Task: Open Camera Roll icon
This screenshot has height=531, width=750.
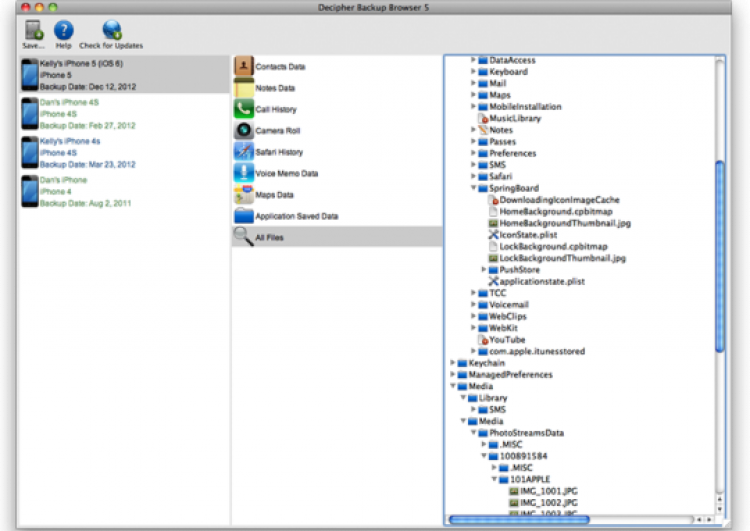Action: [243, 130]
